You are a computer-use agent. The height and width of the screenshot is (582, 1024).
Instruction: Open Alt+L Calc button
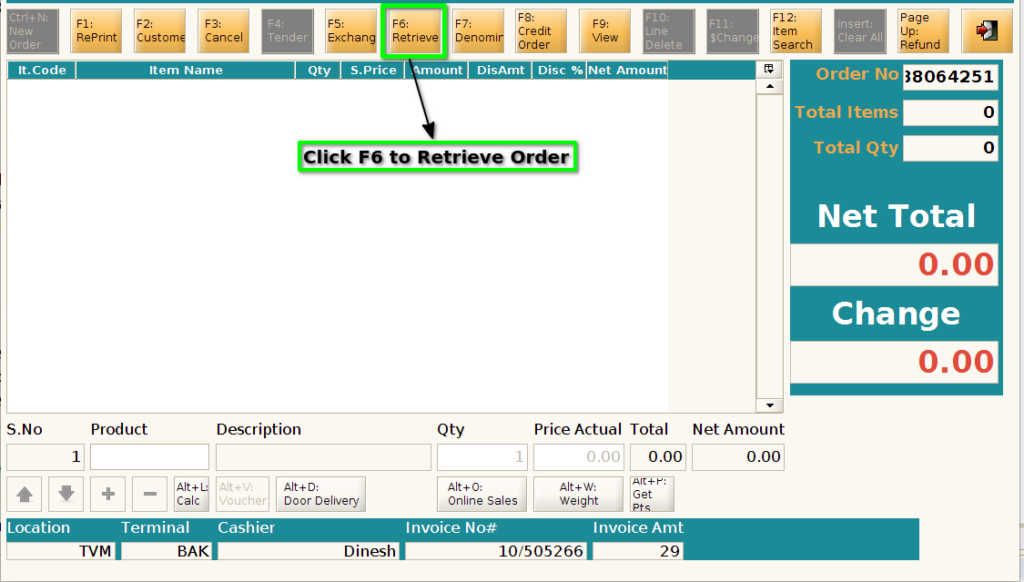[191, 494]
